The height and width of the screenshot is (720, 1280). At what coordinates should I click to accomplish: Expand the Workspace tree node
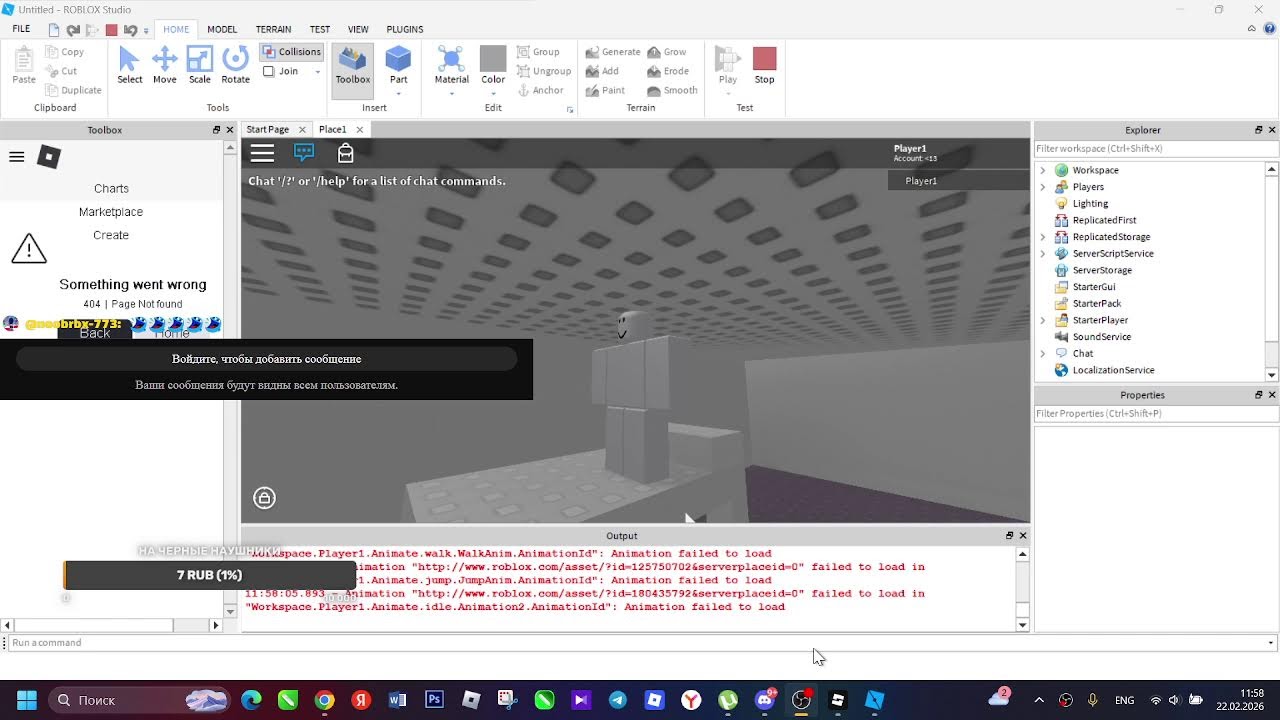click(x=1043, y=170)
